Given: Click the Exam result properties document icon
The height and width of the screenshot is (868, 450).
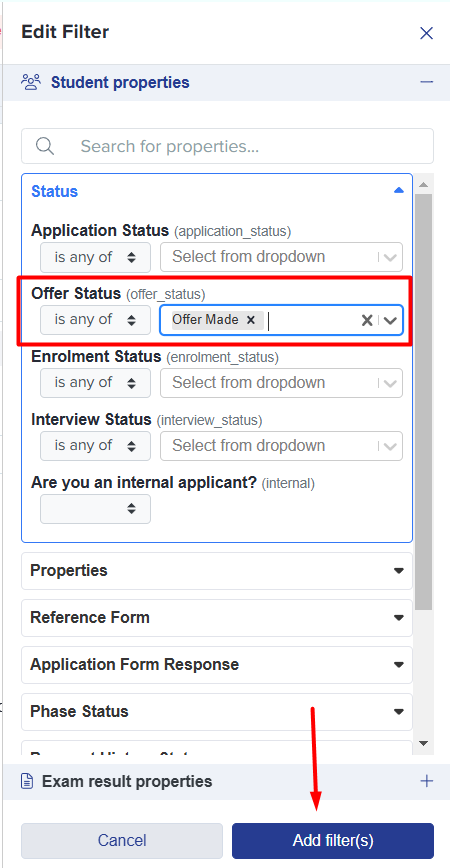Looking at the screenshot, I should [x=27, y=781].
